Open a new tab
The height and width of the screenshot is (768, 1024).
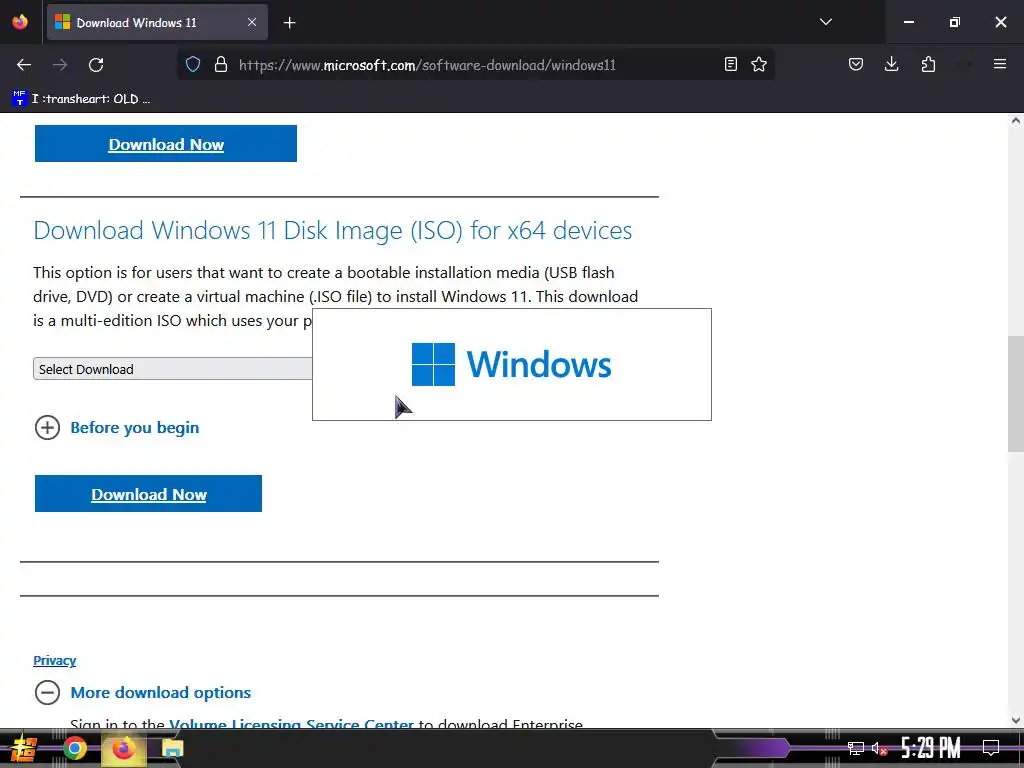tap(289, 23)
